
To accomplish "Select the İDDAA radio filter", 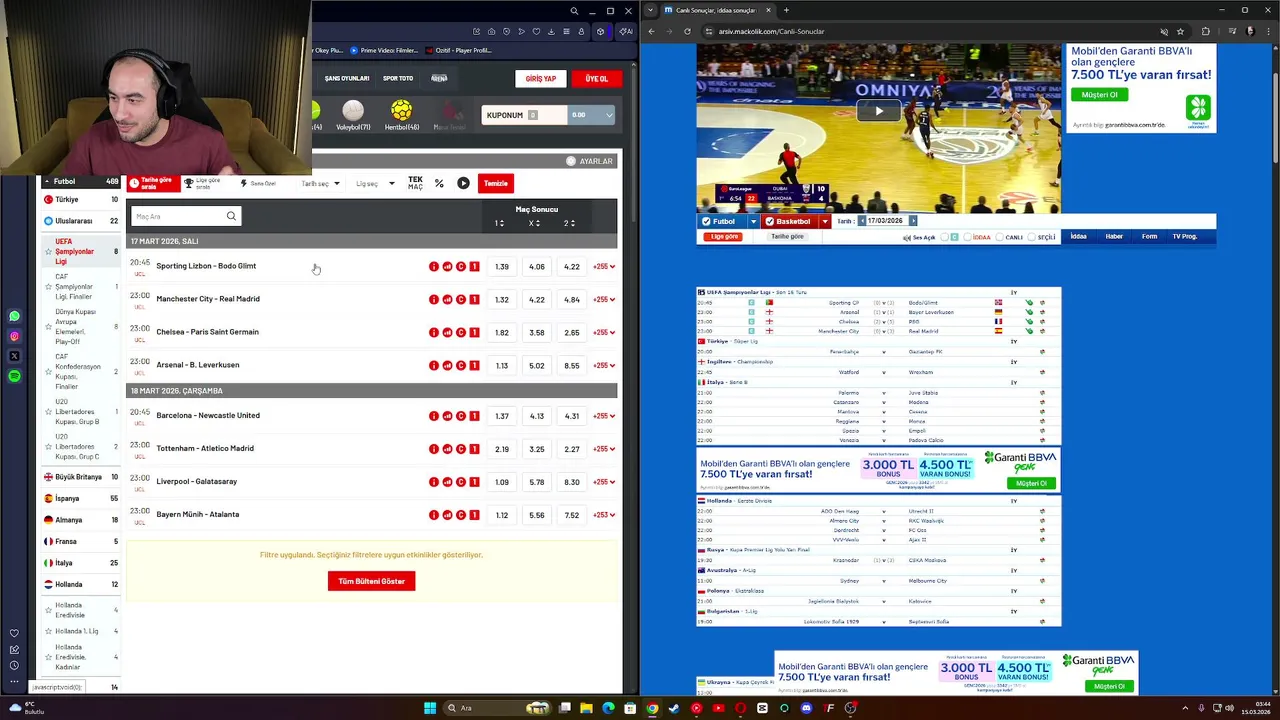I will [967, 237].
